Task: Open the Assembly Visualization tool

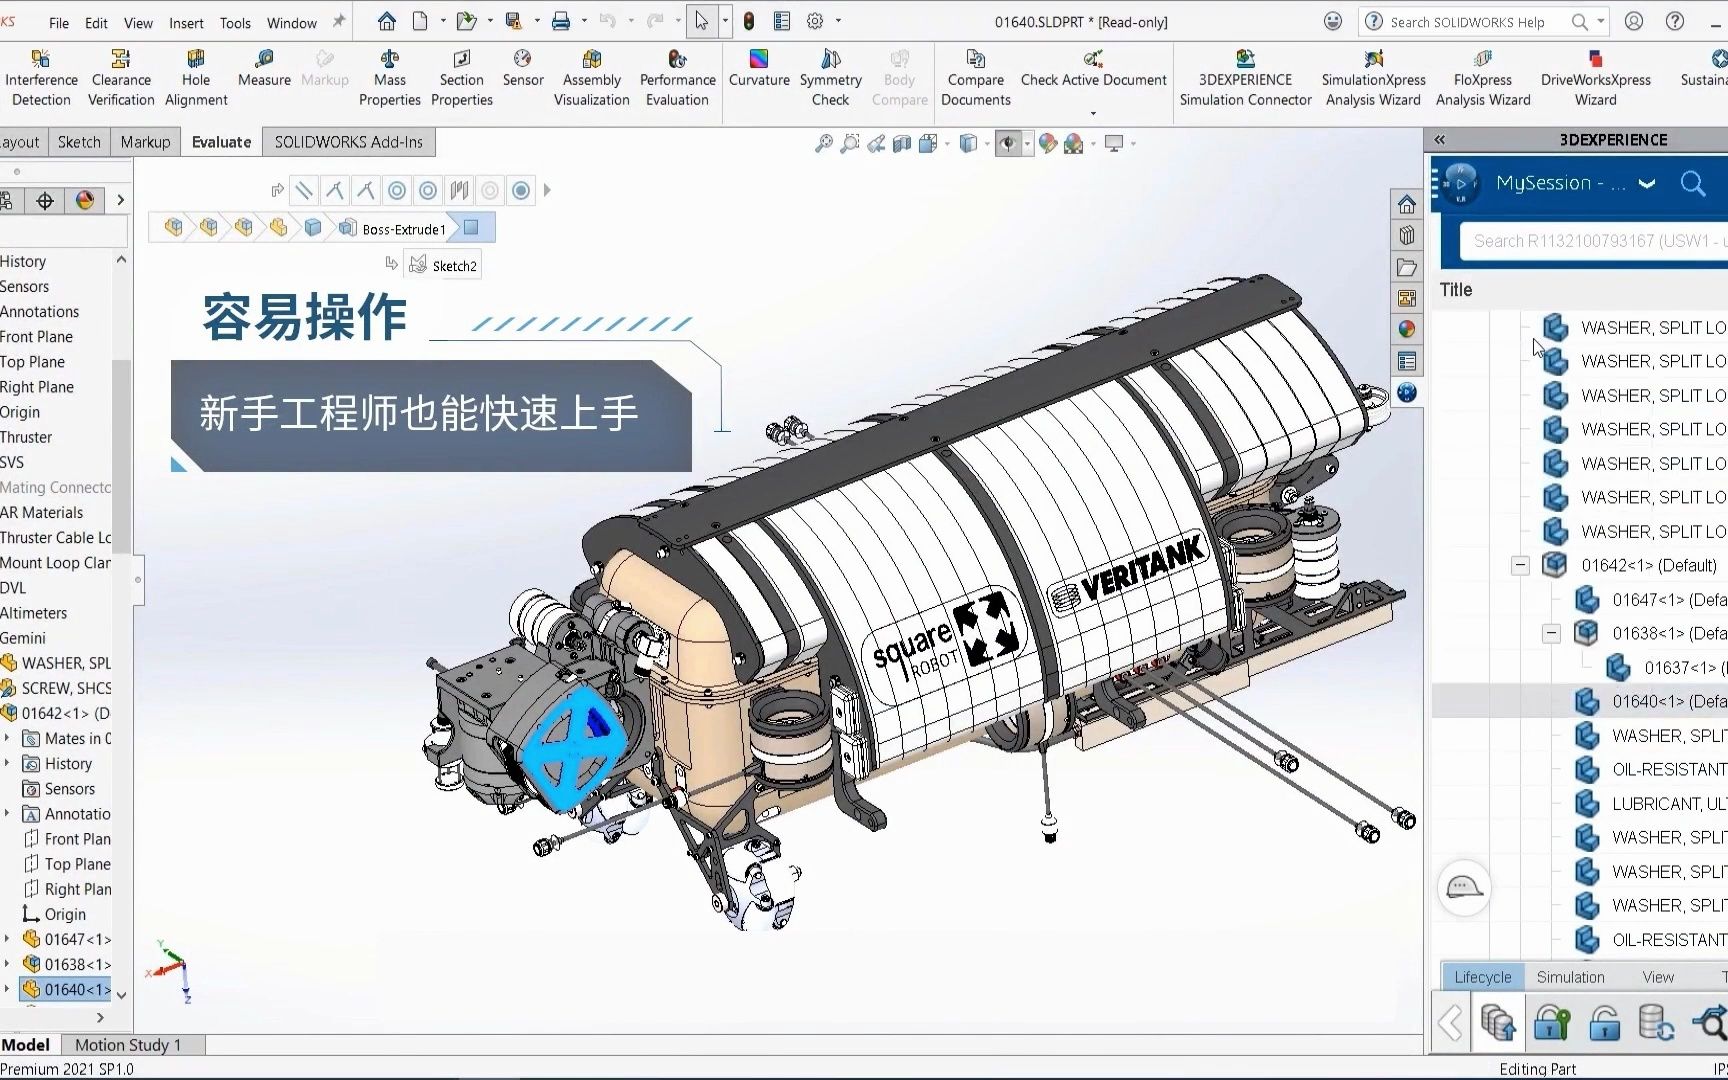Action: (x=591, y=73)
